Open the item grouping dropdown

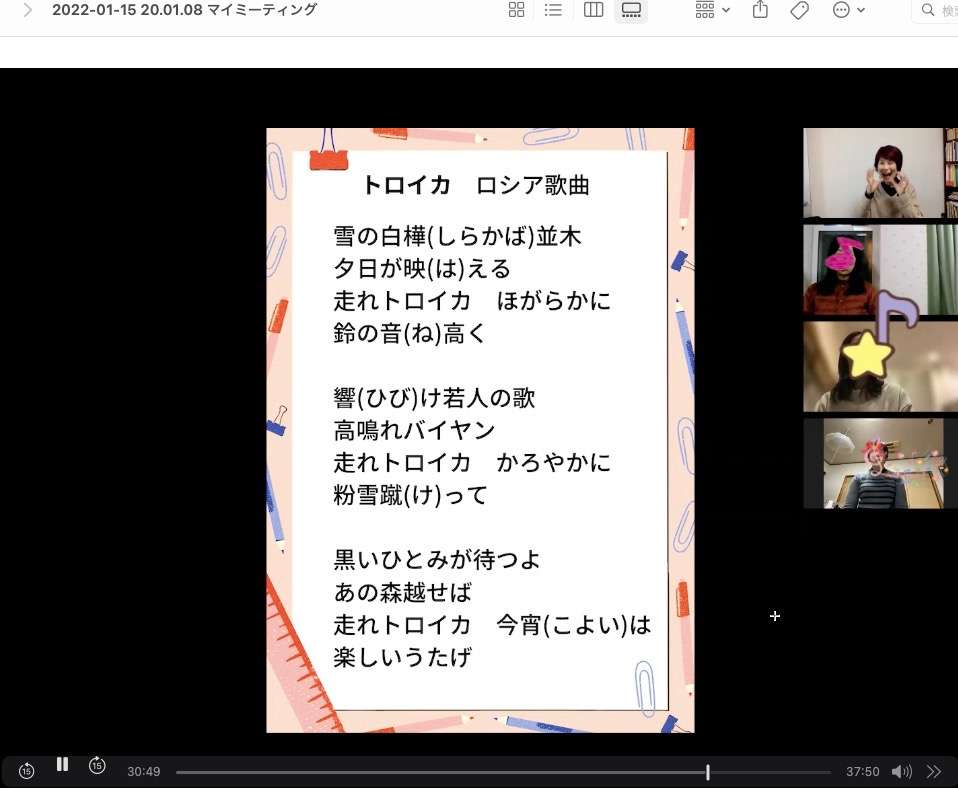click(712, 10)
